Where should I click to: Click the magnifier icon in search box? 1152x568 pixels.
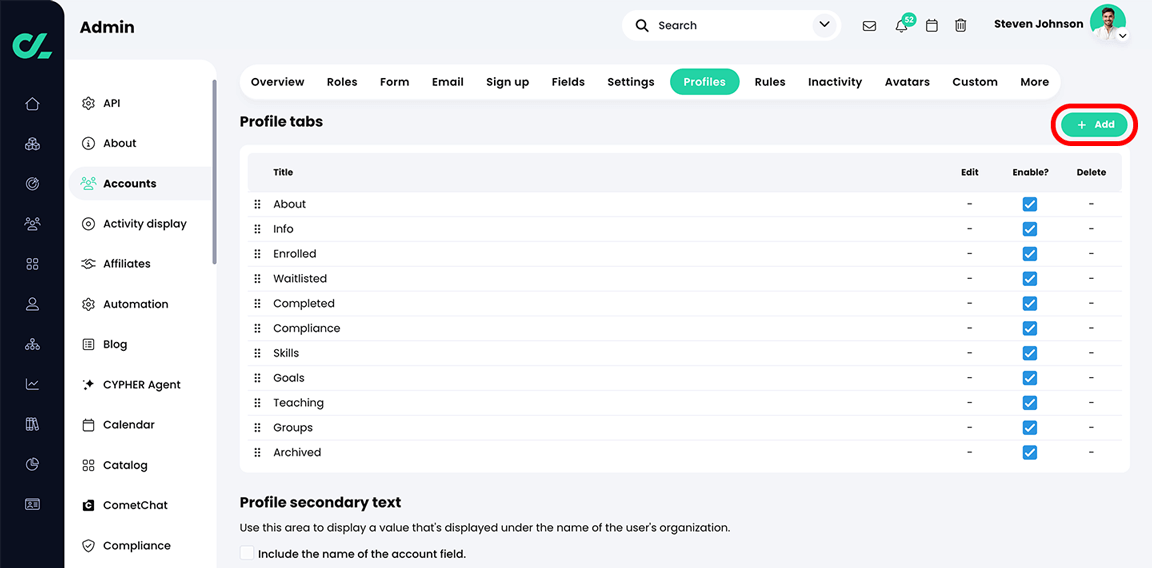tap(642, 26)
